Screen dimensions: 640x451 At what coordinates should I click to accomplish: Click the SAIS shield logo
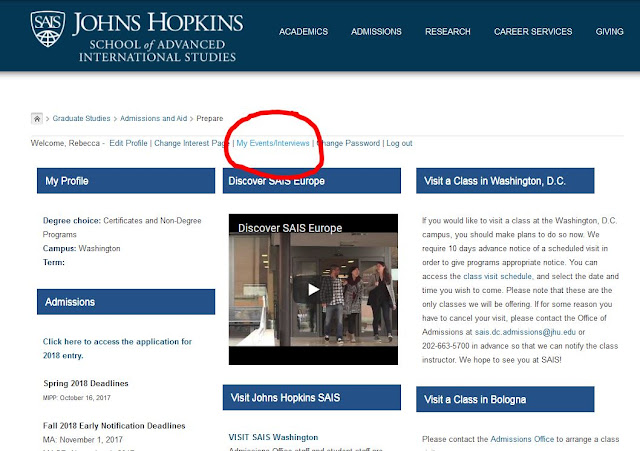point(48,29)
